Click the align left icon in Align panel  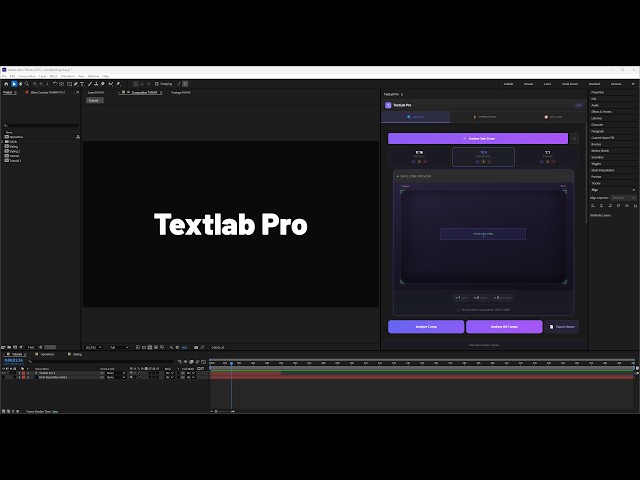coord(593,206)
